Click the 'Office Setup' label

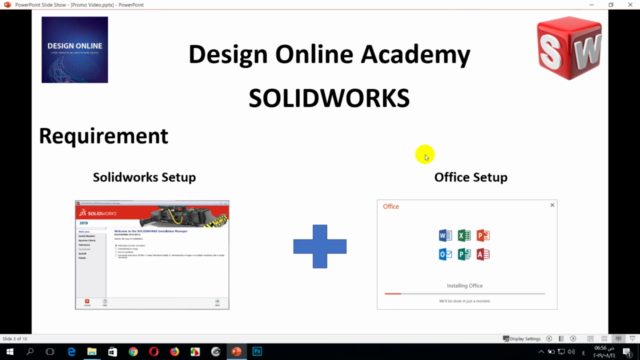coord(471,178)
